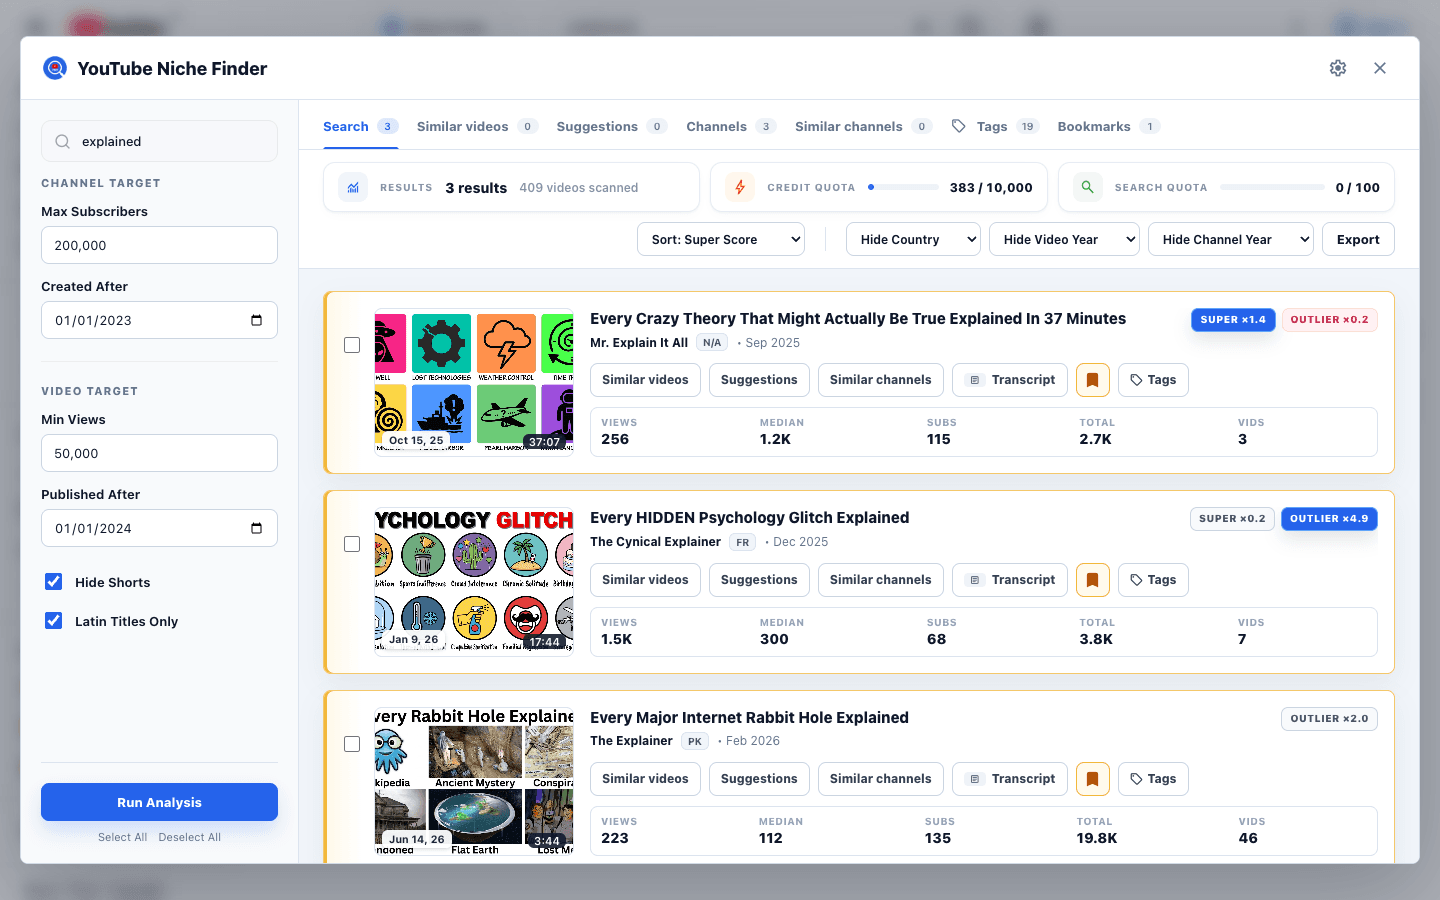Click the Published After date field
The width and height of the screenshot is (1440, 900).
(159, 528)
